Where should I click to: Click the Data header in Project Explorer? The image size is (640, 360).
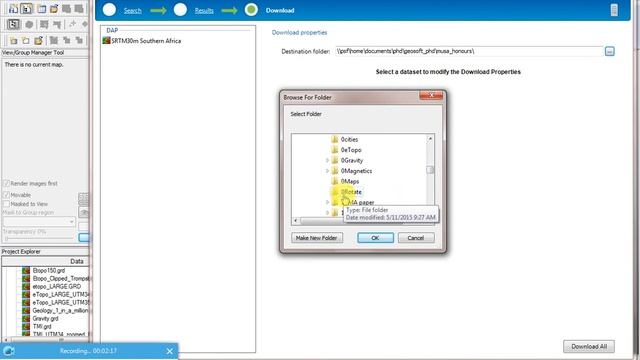(x=77, y=262)
